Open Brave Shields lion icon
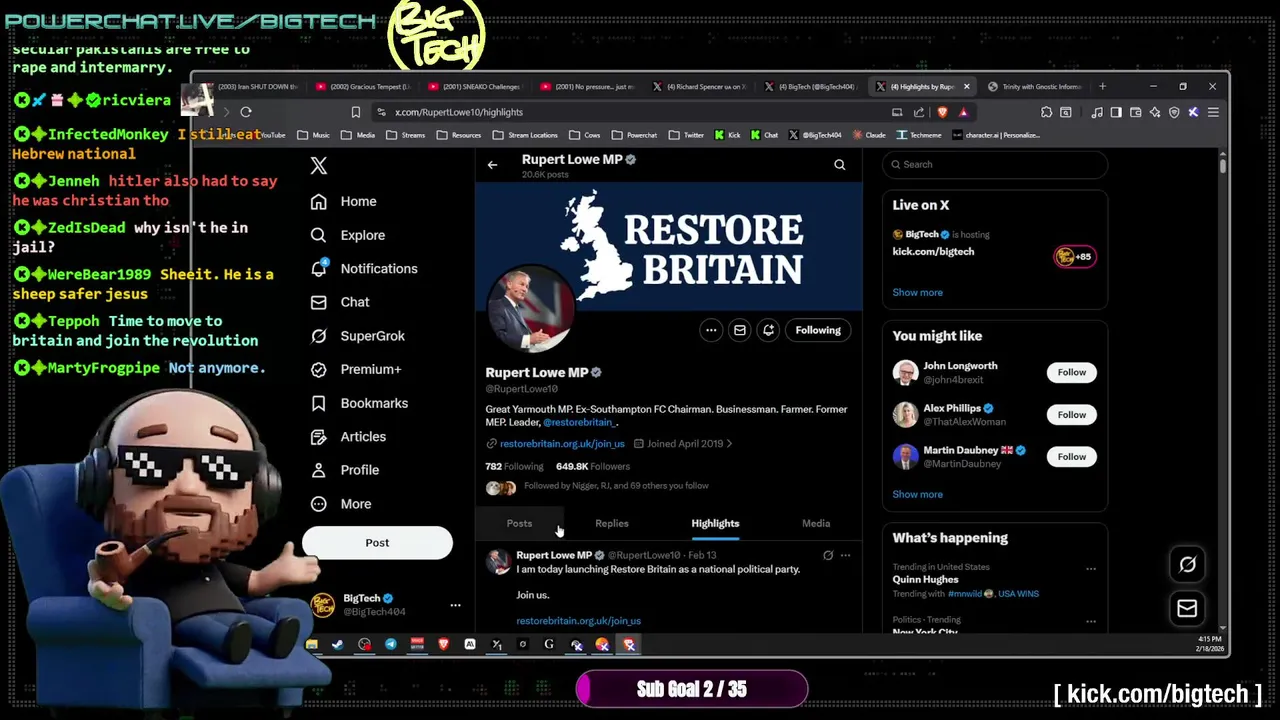The height and width of the screenshot is (720, 1280). point(942,113)
